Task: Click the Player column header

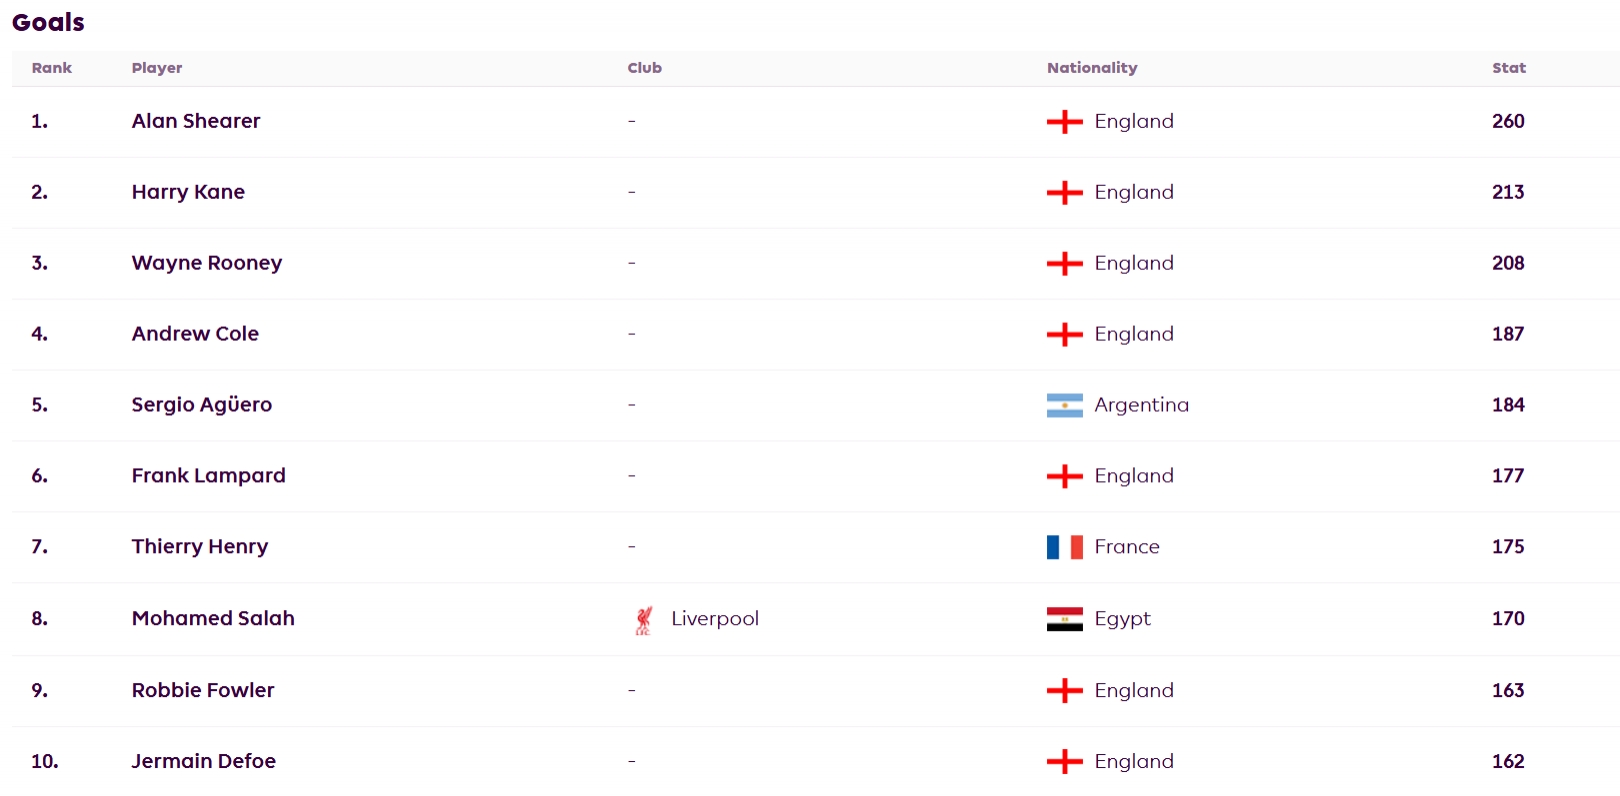Action: point(157,68)
